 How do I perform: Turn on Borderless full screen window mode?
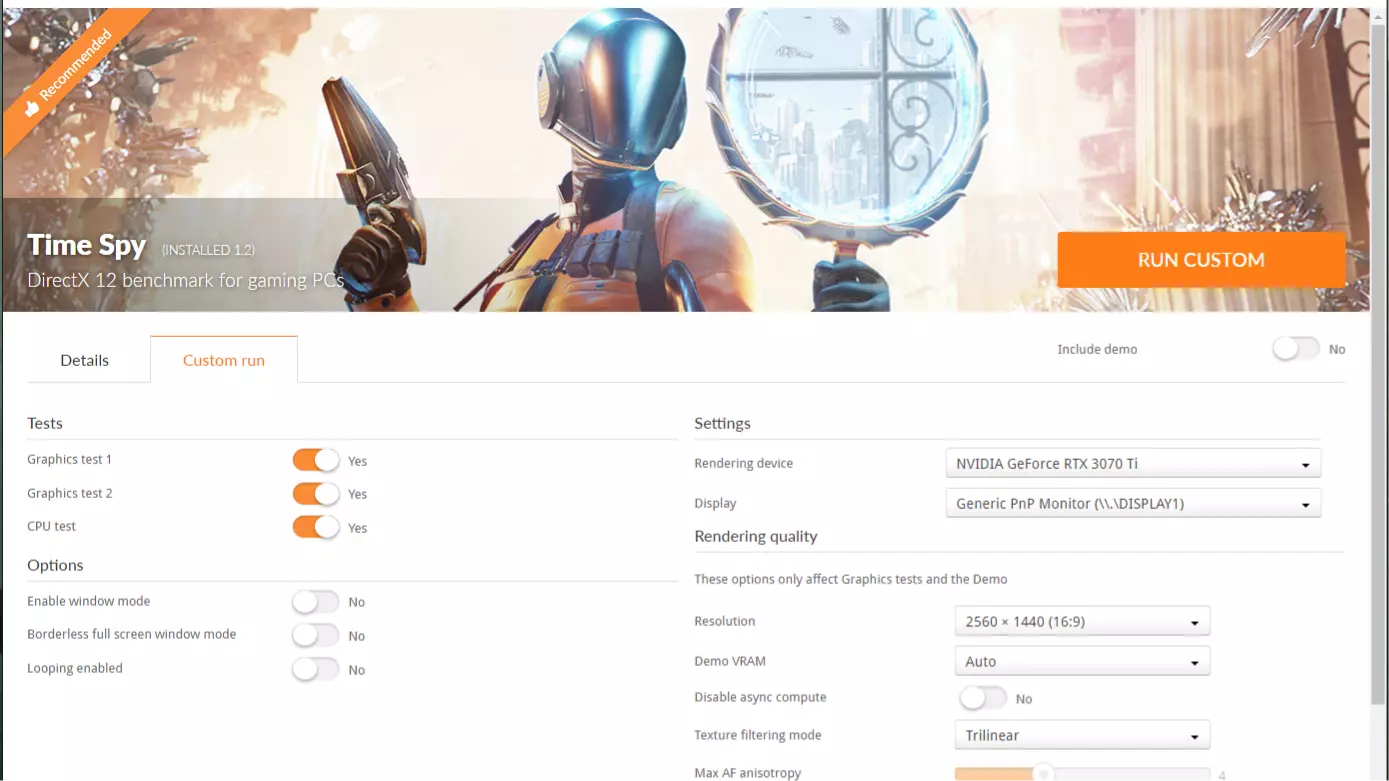(x=316, y=635)
